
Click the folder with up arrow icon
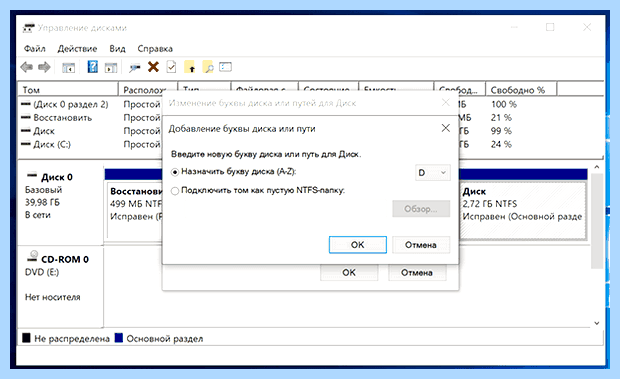pyautogui.click(x=190, y=67)
